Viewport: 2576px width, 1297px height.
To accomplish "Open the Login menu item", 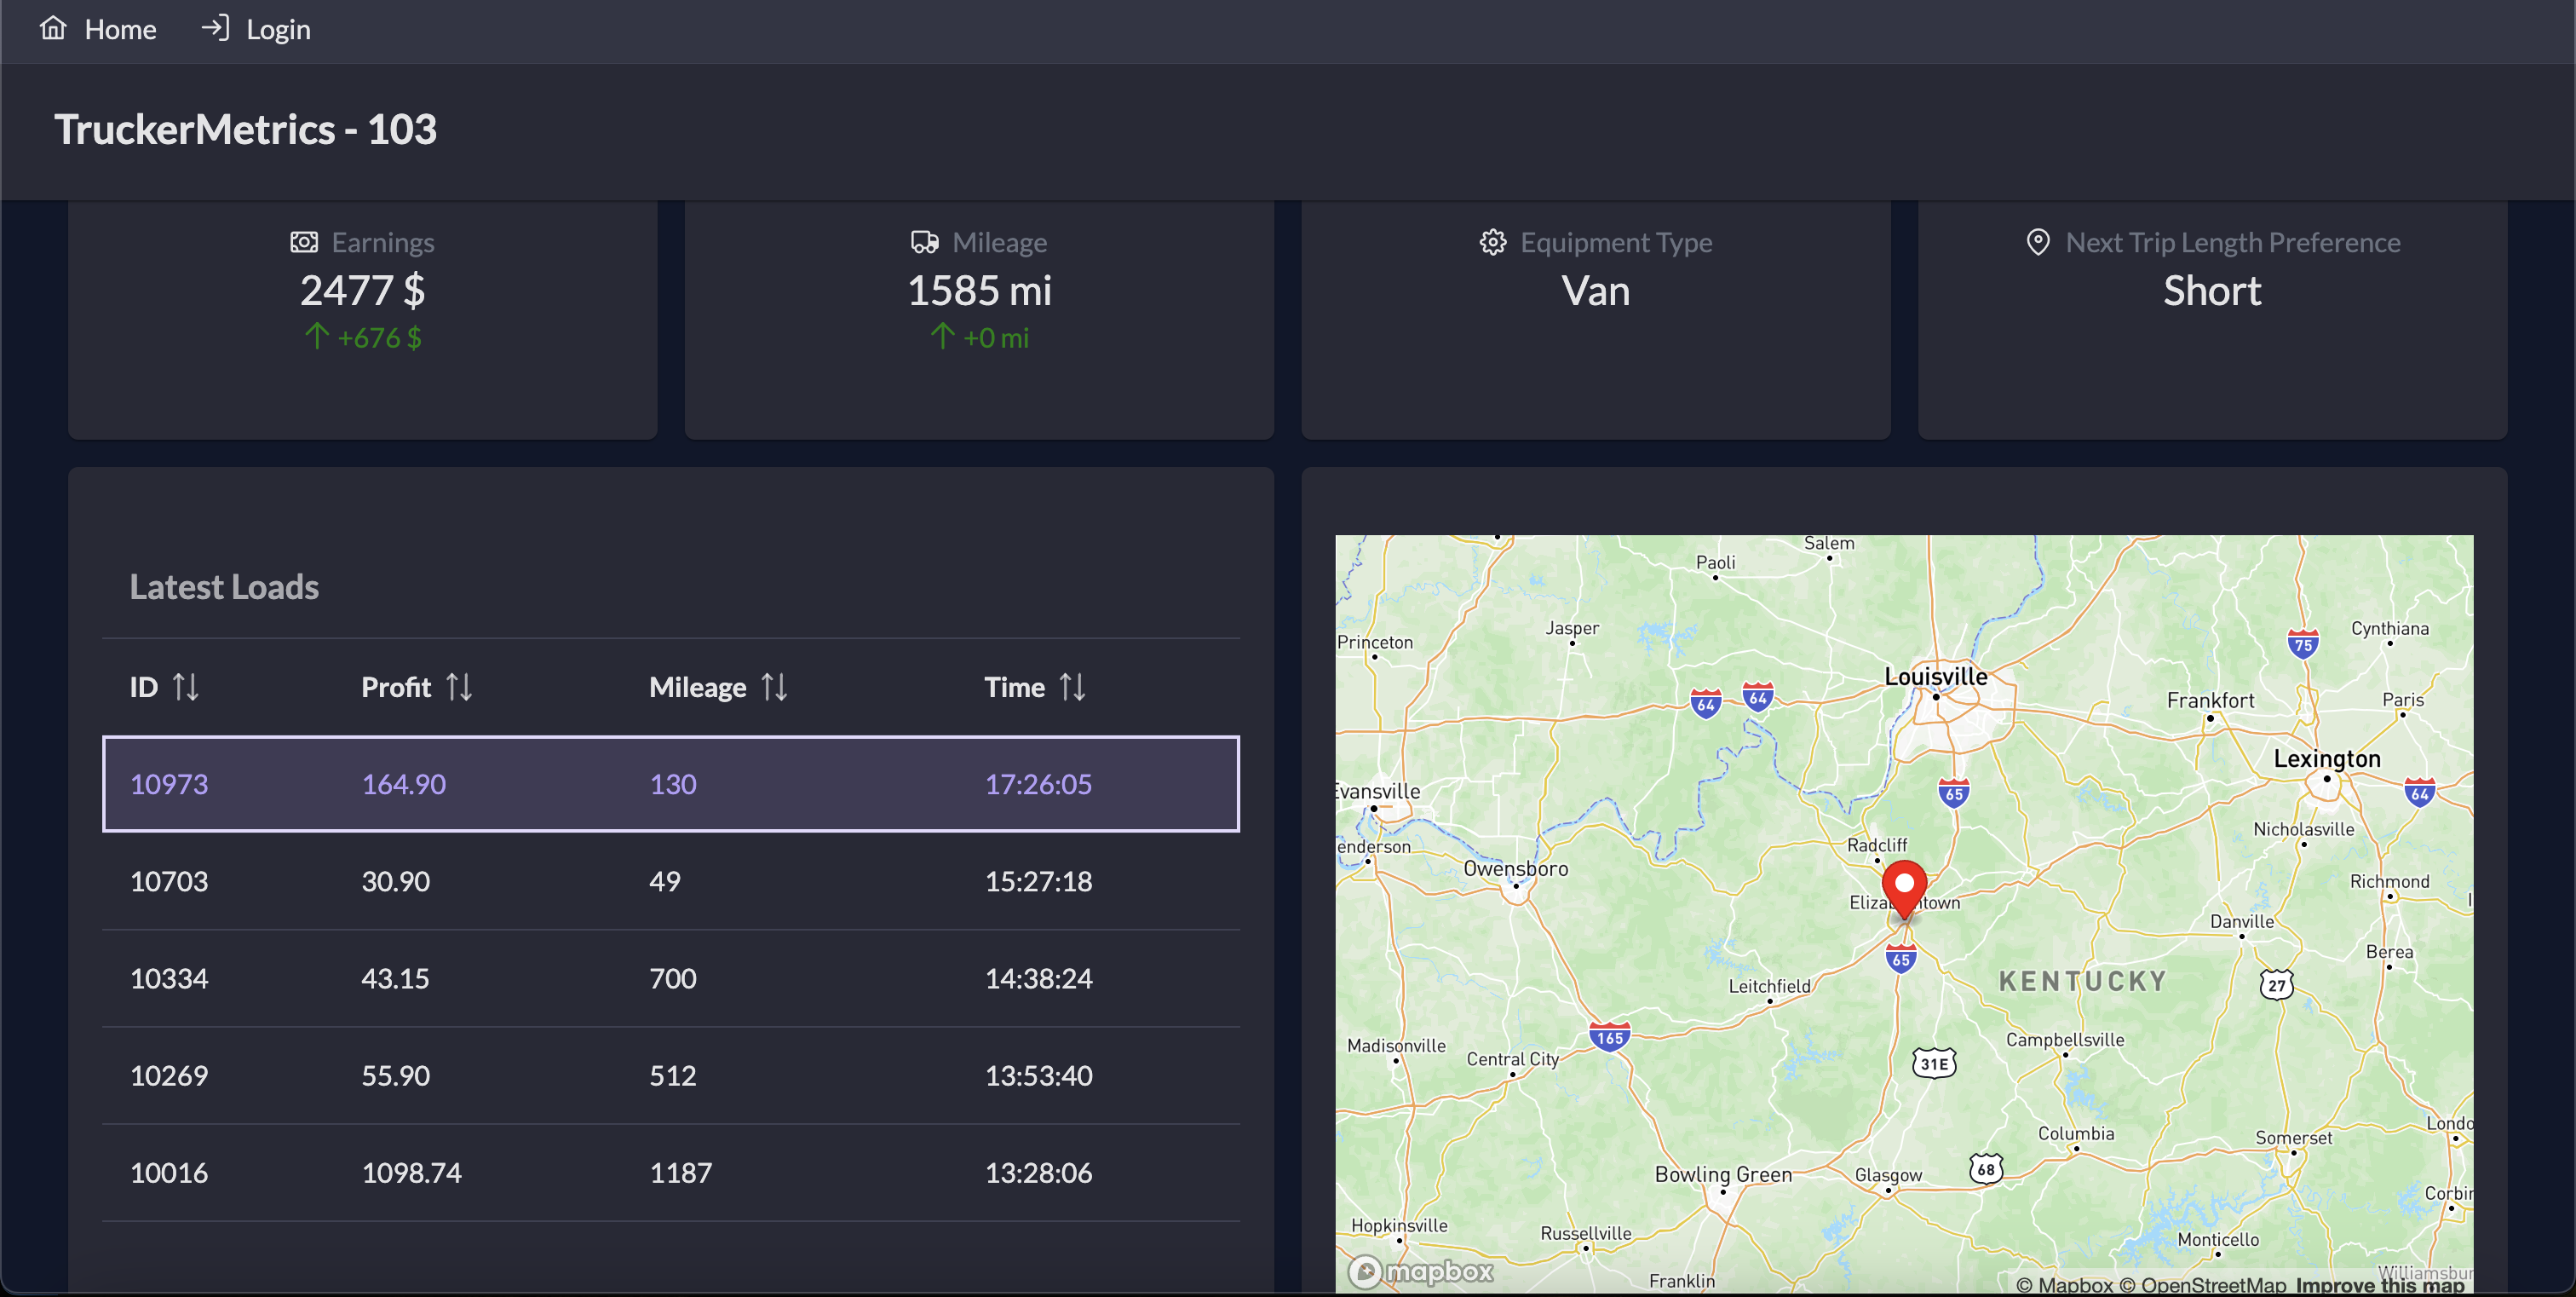I will pos(278,30).
